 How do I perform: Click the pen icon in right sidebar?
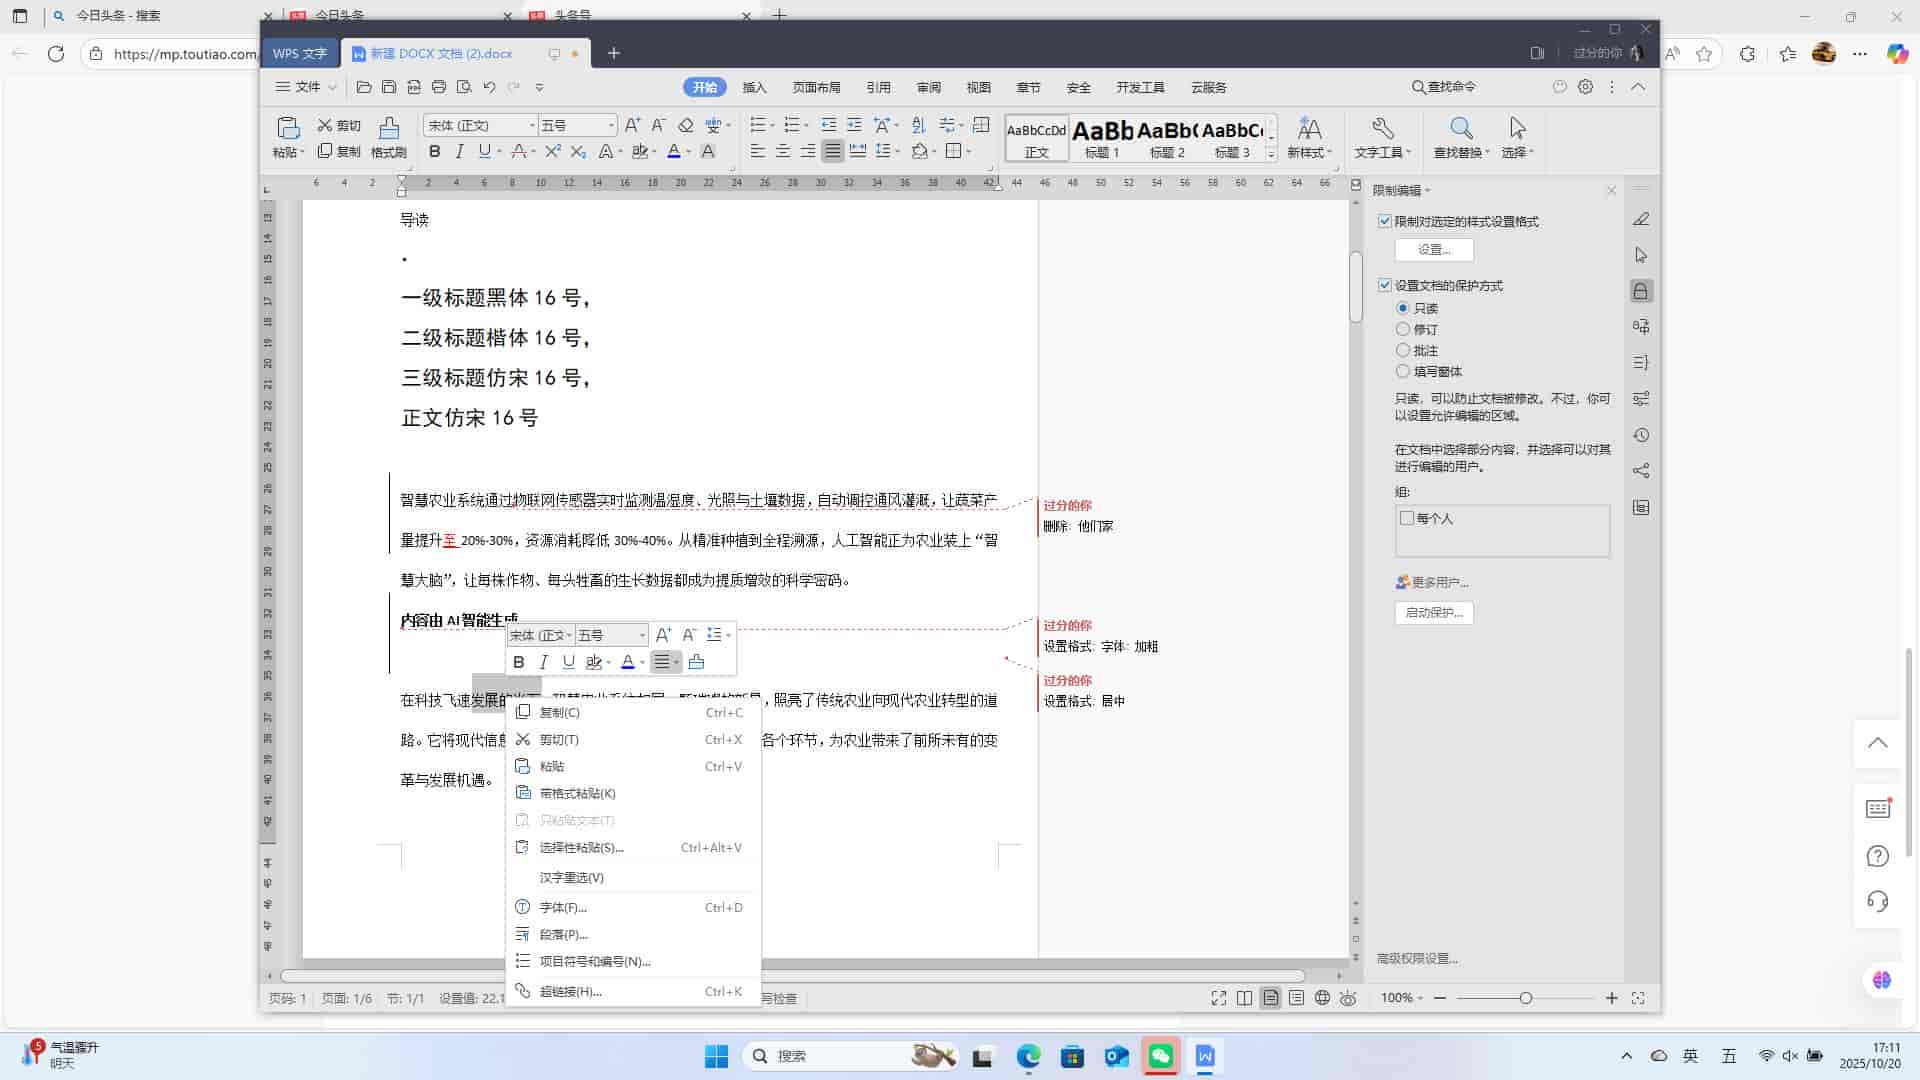(1641, 219)
